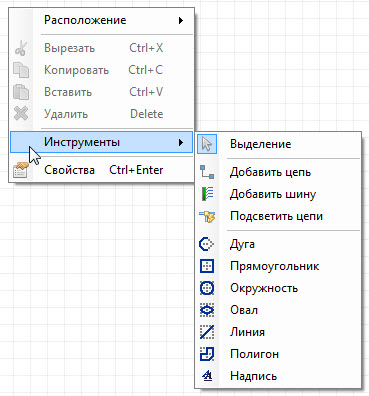
Task: Click the Добавить цепь wire icon
Action: tap(207, 172)
